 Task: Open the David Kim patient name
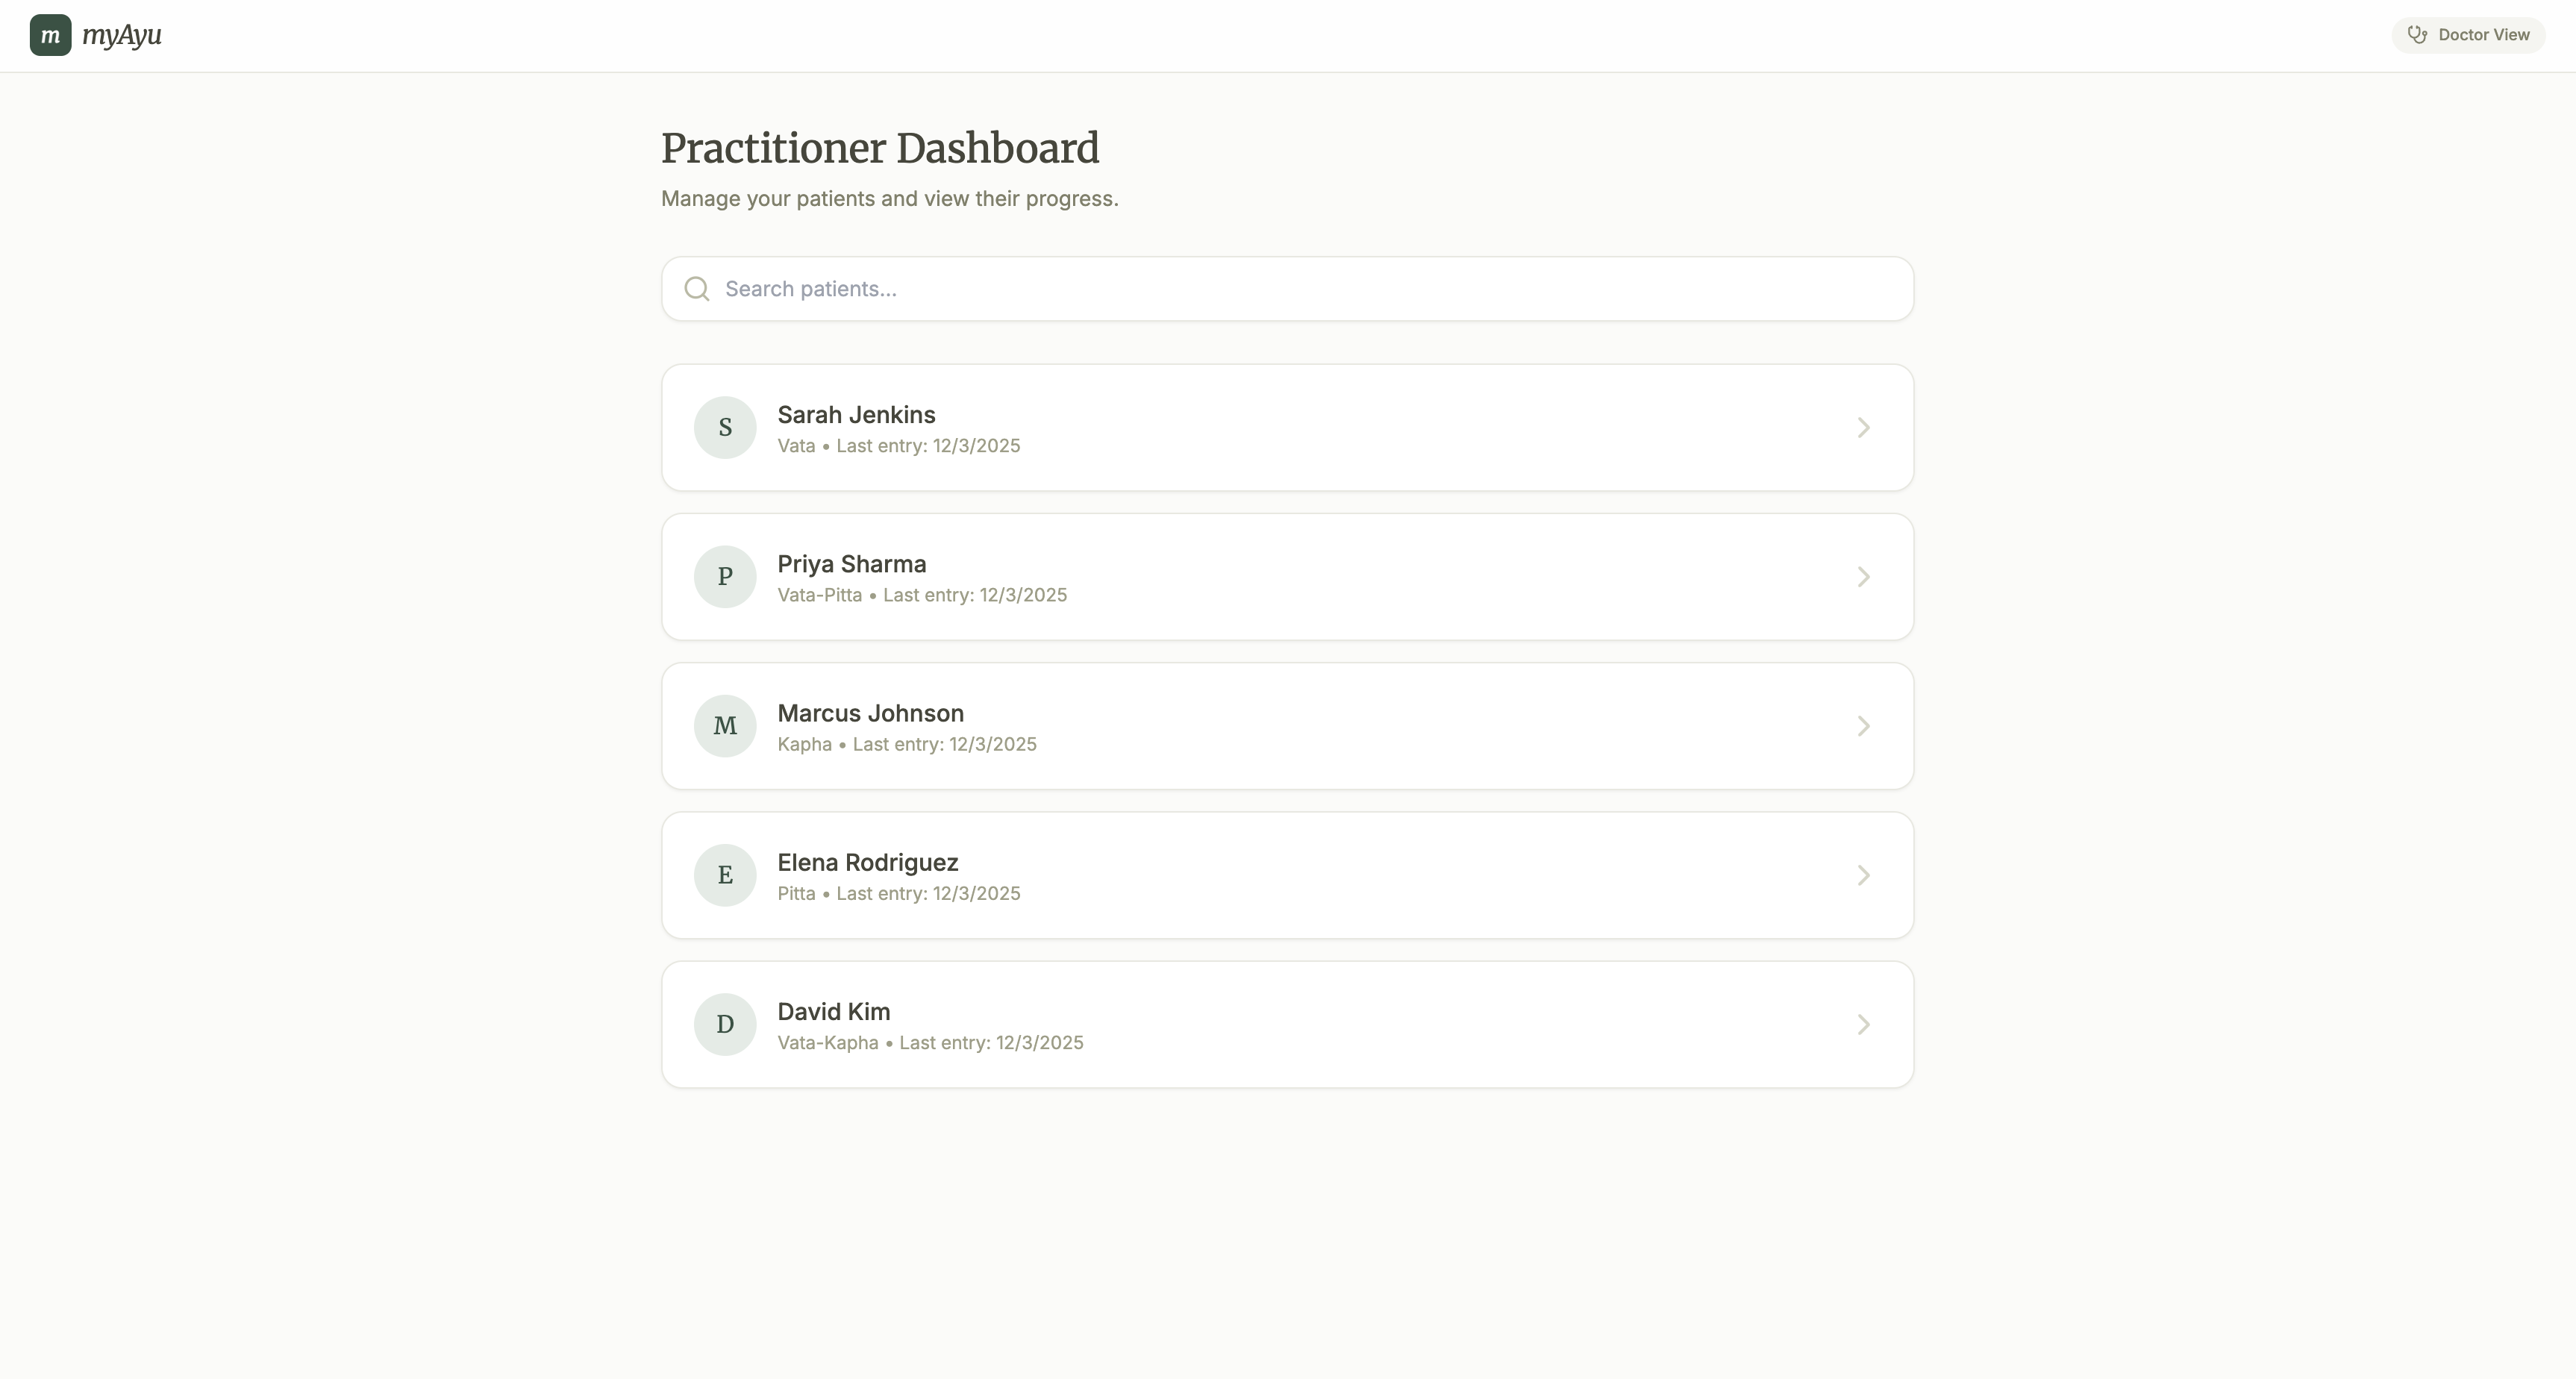click(x=833, y=1012)
